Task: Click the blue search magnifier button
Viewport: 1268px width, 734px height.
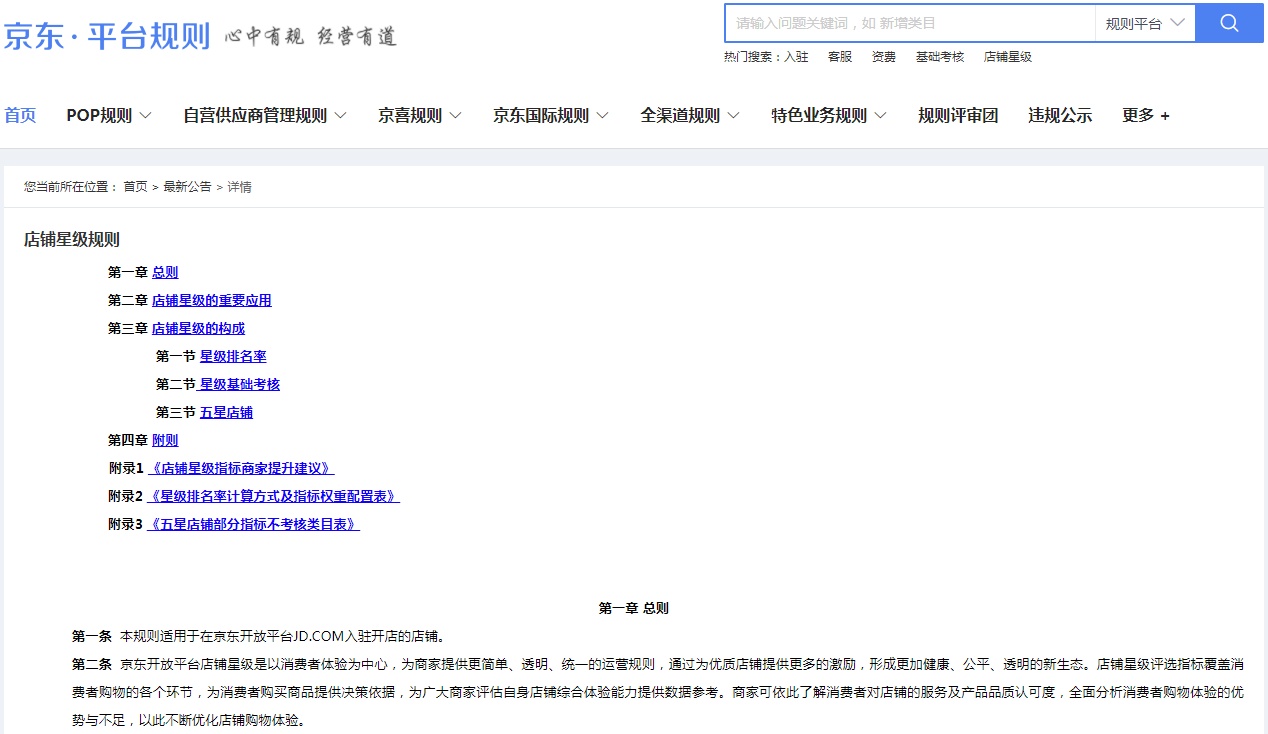Action: pos(1229,23)
